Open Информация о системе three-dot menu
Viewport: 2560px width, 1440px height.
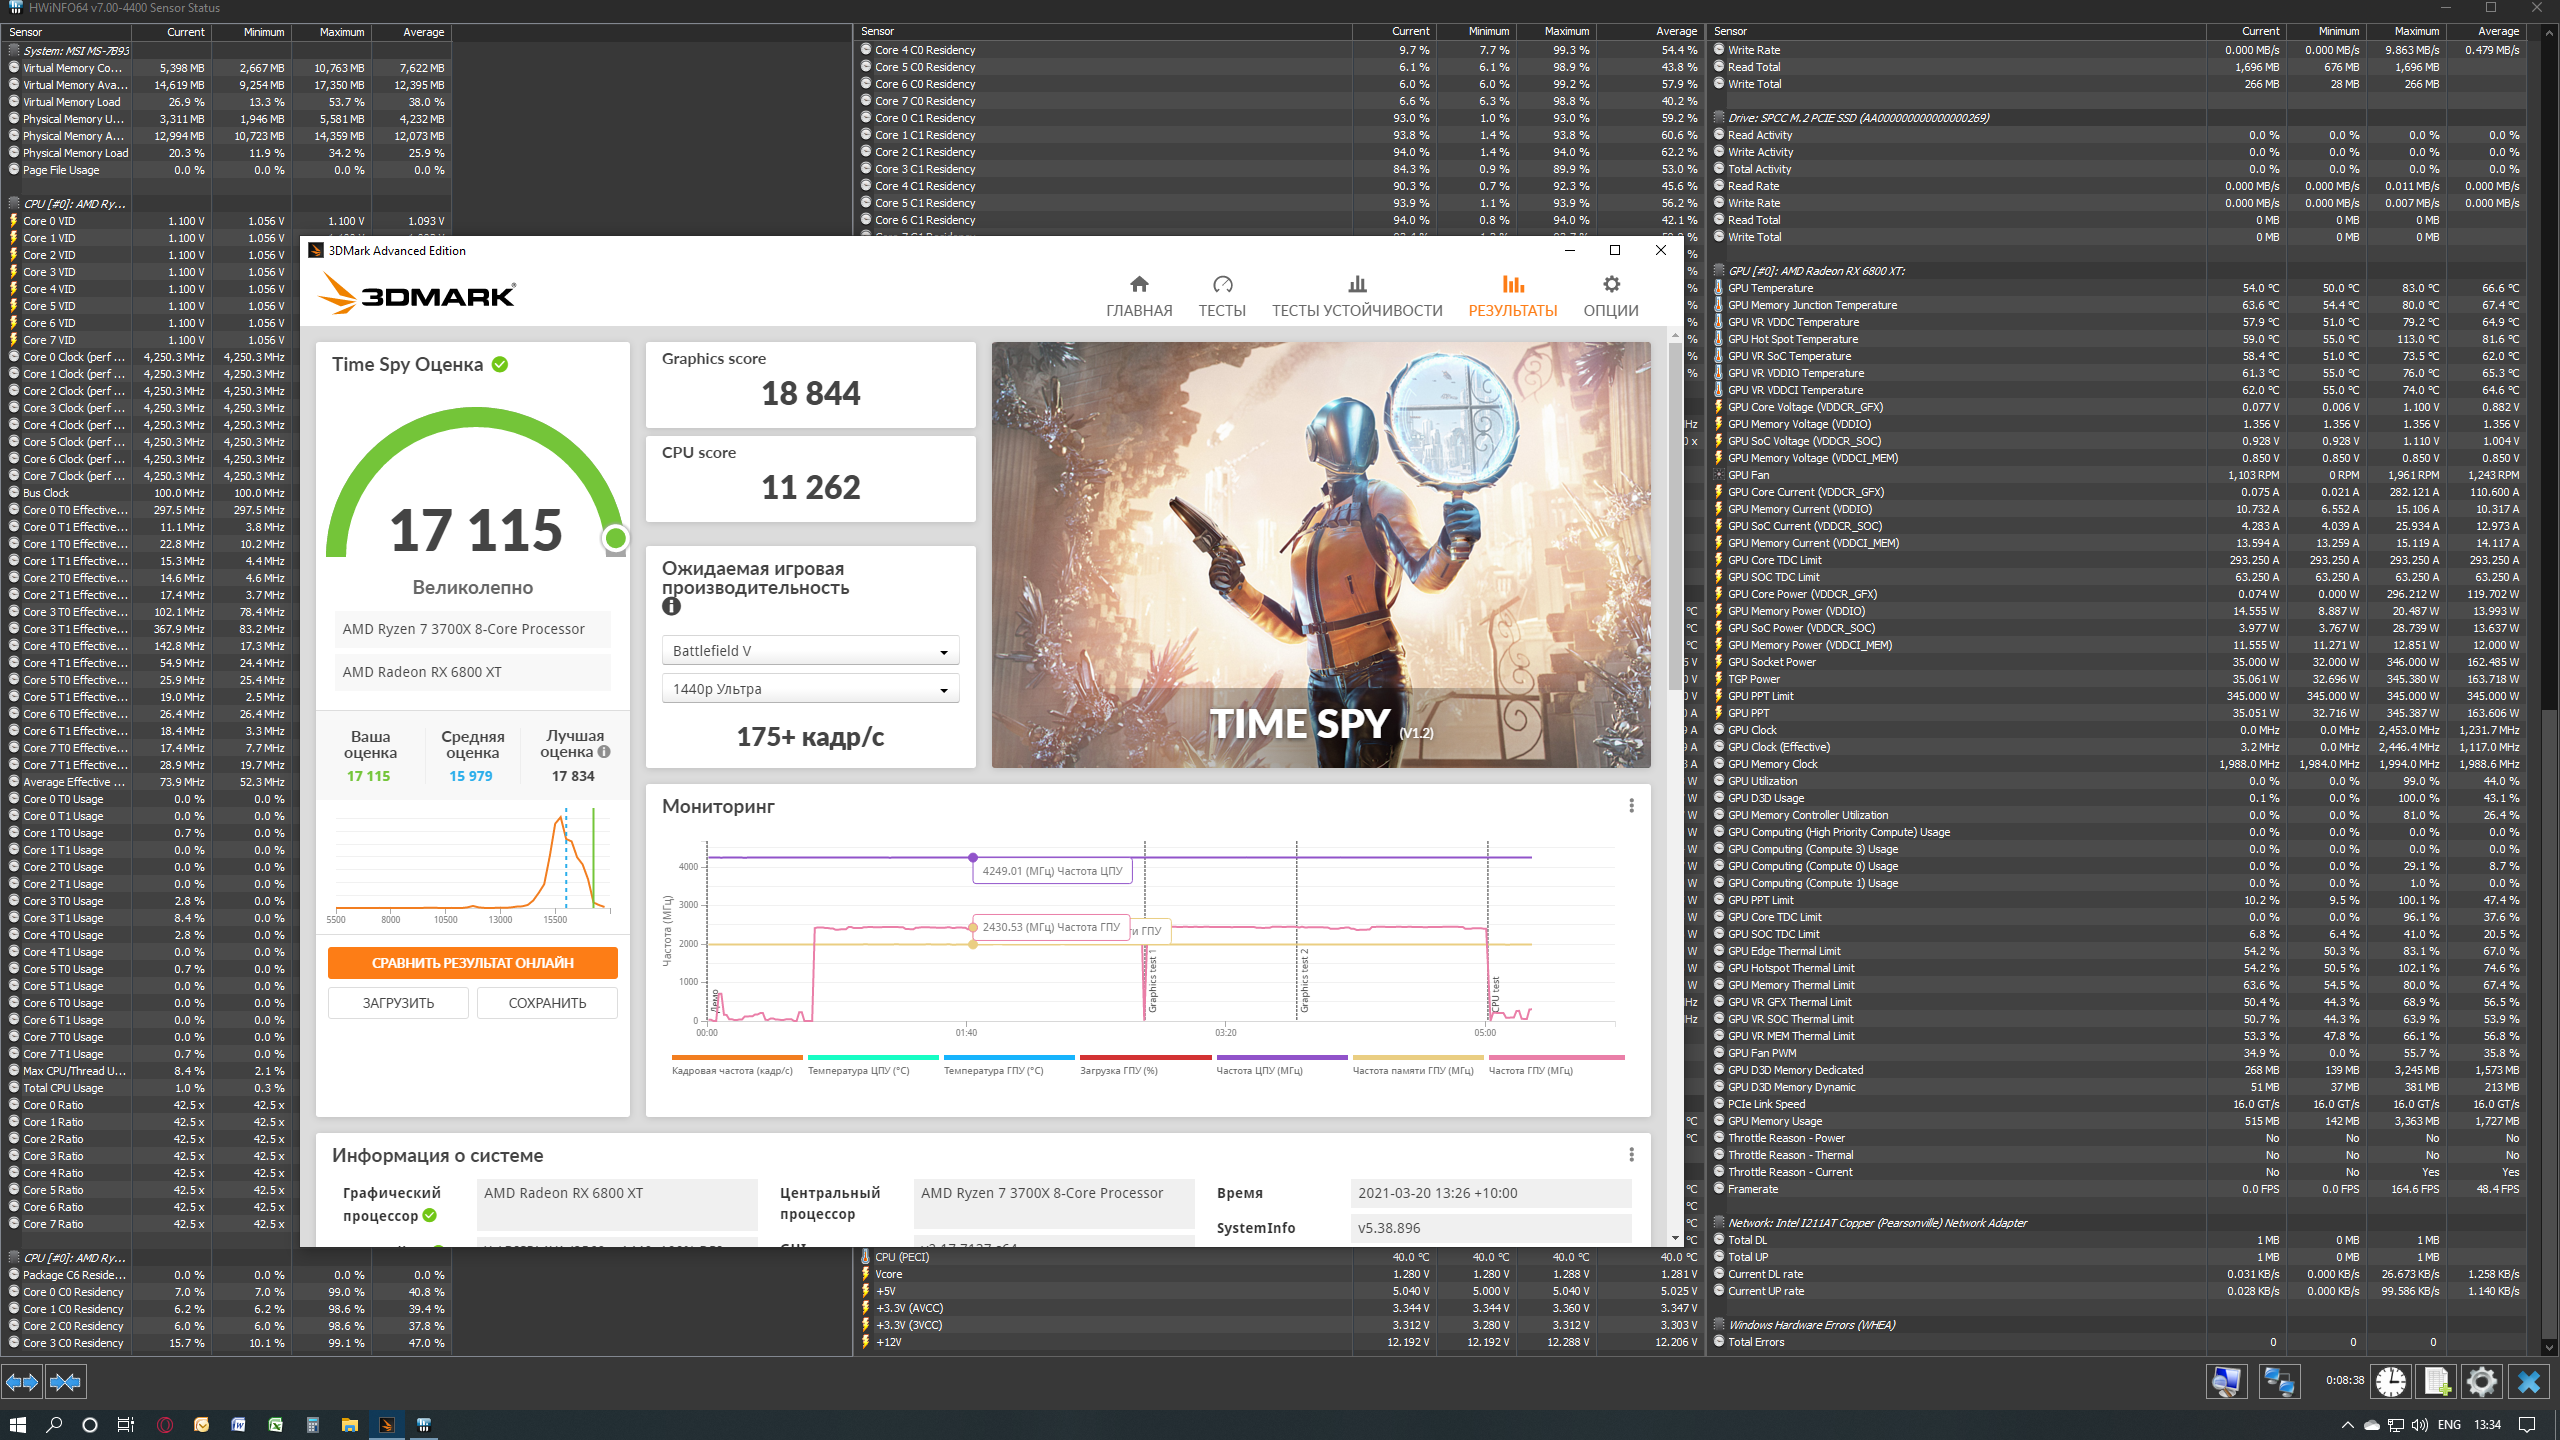click(x=1631, y=1155)
